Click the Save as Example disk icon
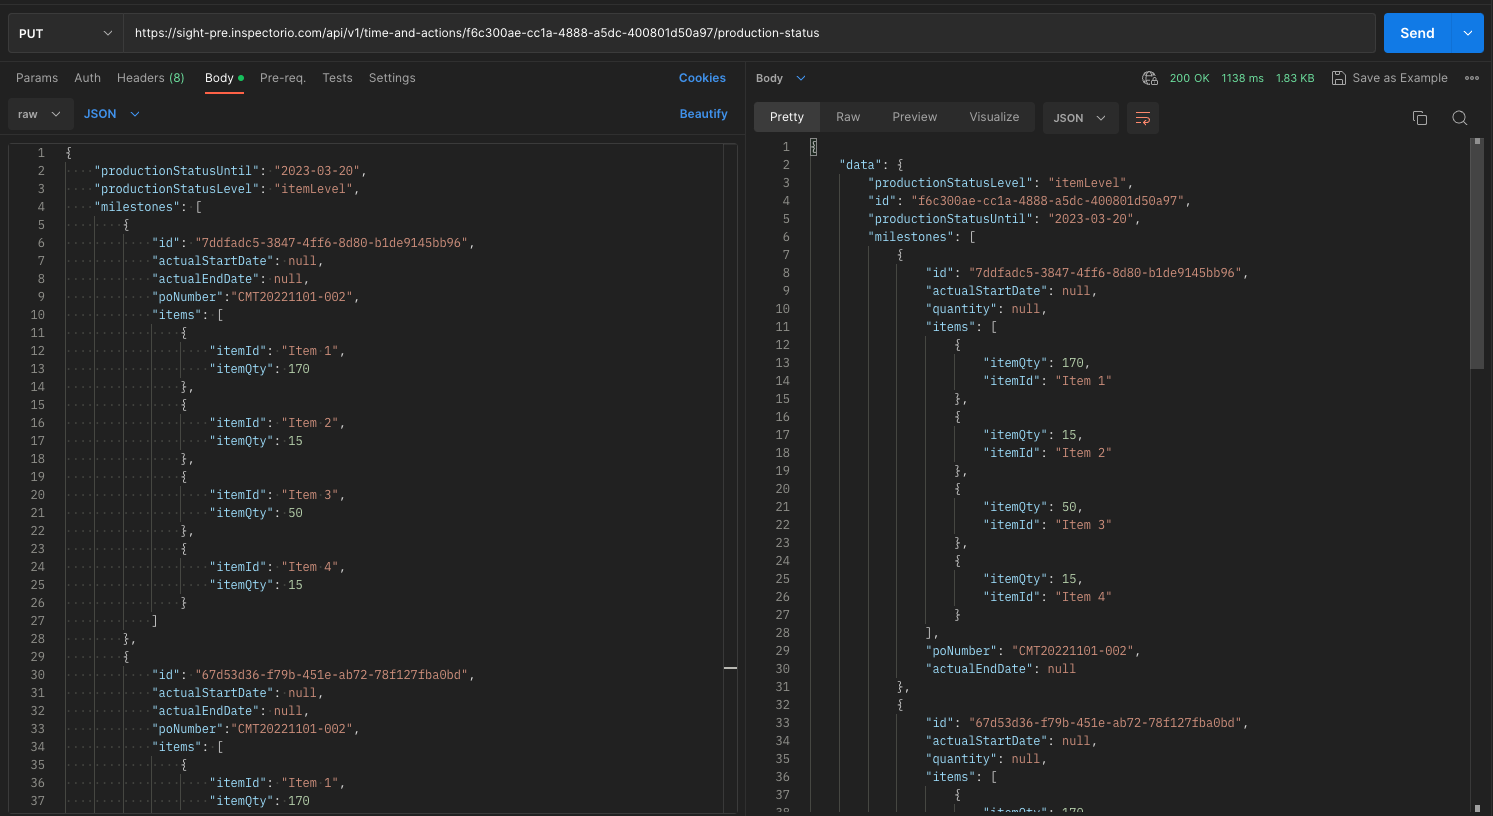This screenshot has width=1493, height=816. pos(1339,78)
